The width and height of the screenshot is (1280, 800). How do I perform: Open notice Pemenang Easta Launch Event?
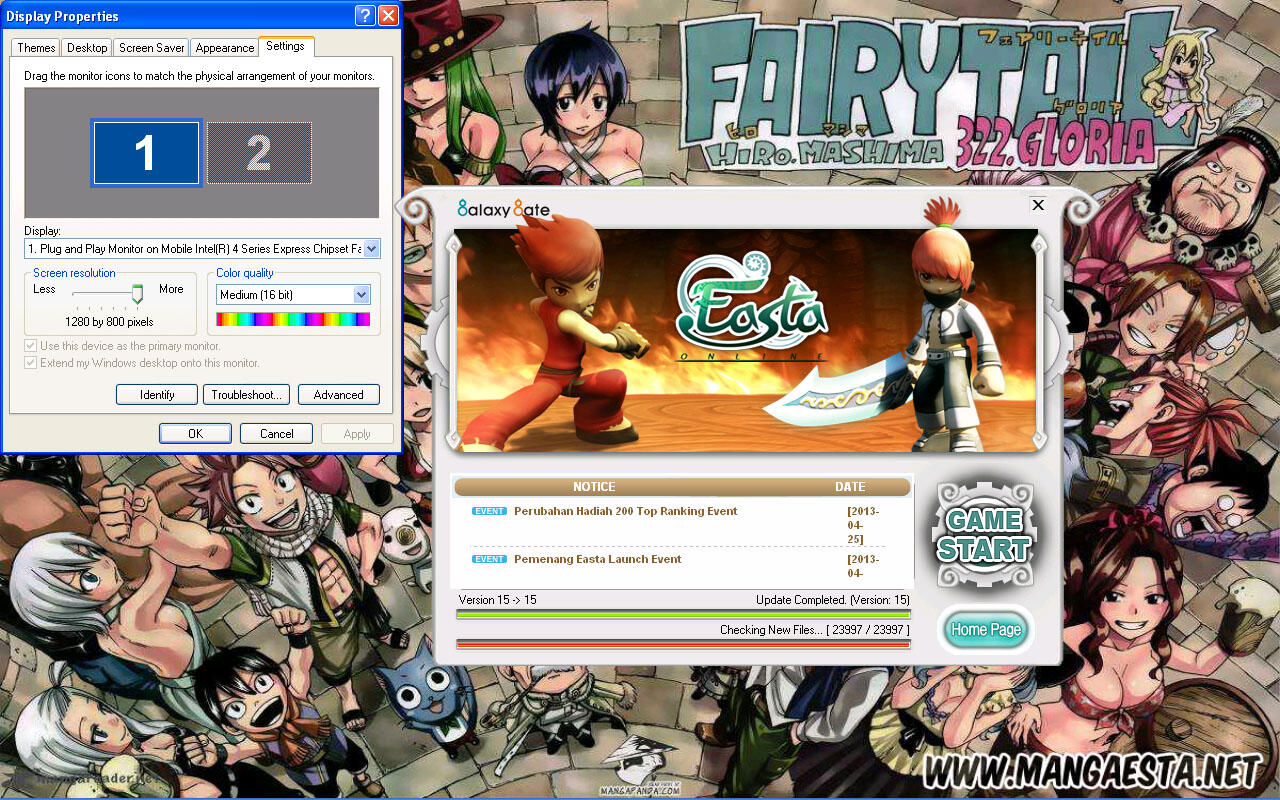[x=598, y=559]
